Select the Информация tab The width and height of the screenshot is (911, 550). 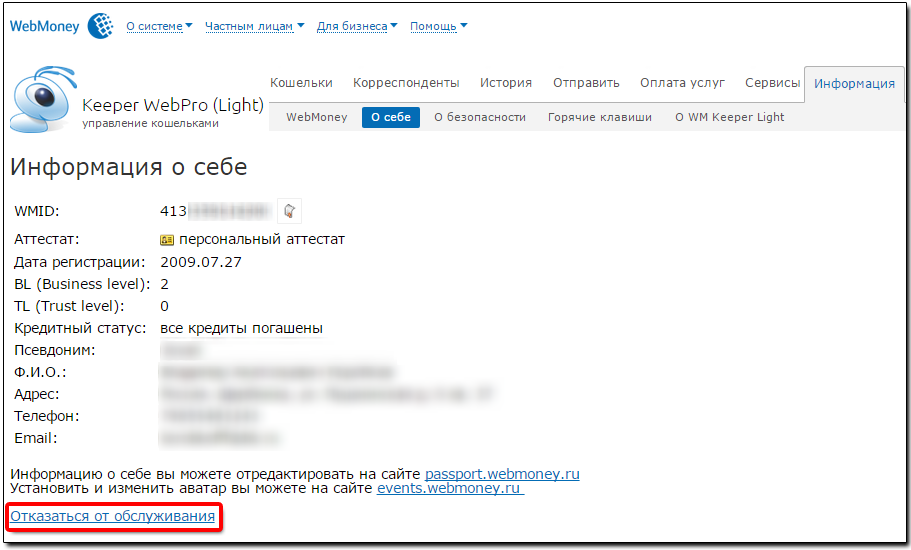[x=854, y=84]
